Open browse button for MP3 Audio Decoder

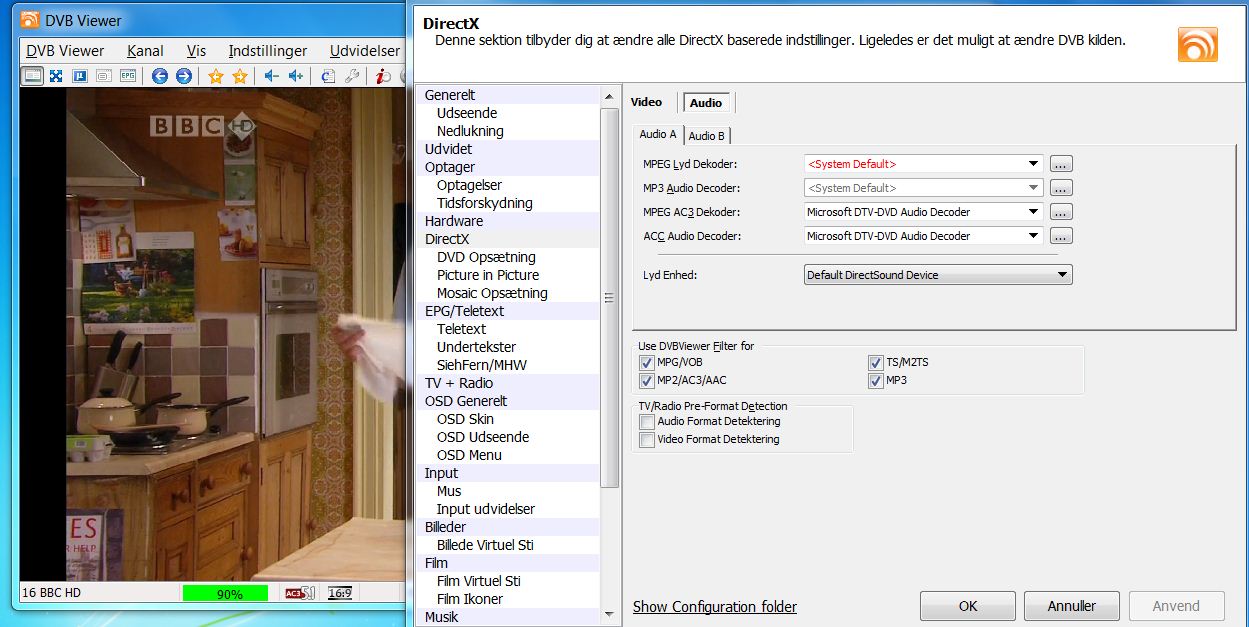[x=1061, y=188]
